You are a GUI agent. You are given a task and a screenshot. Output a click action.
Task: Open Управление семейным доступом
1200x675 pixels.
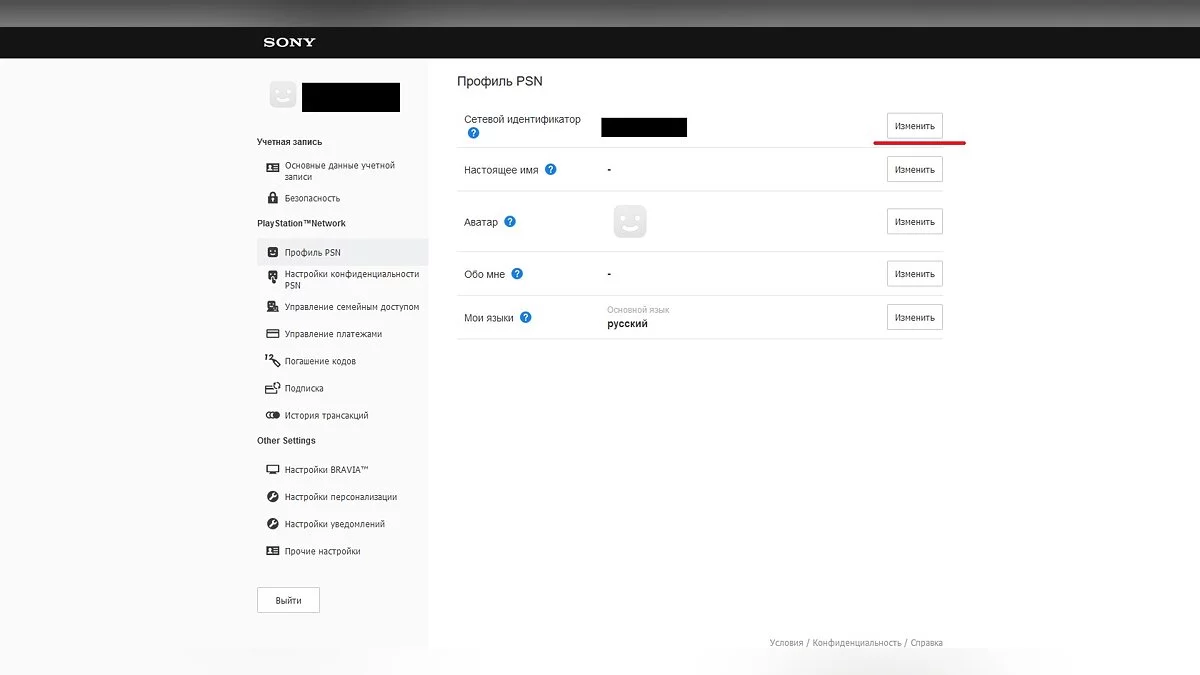[x=352, y=307]
